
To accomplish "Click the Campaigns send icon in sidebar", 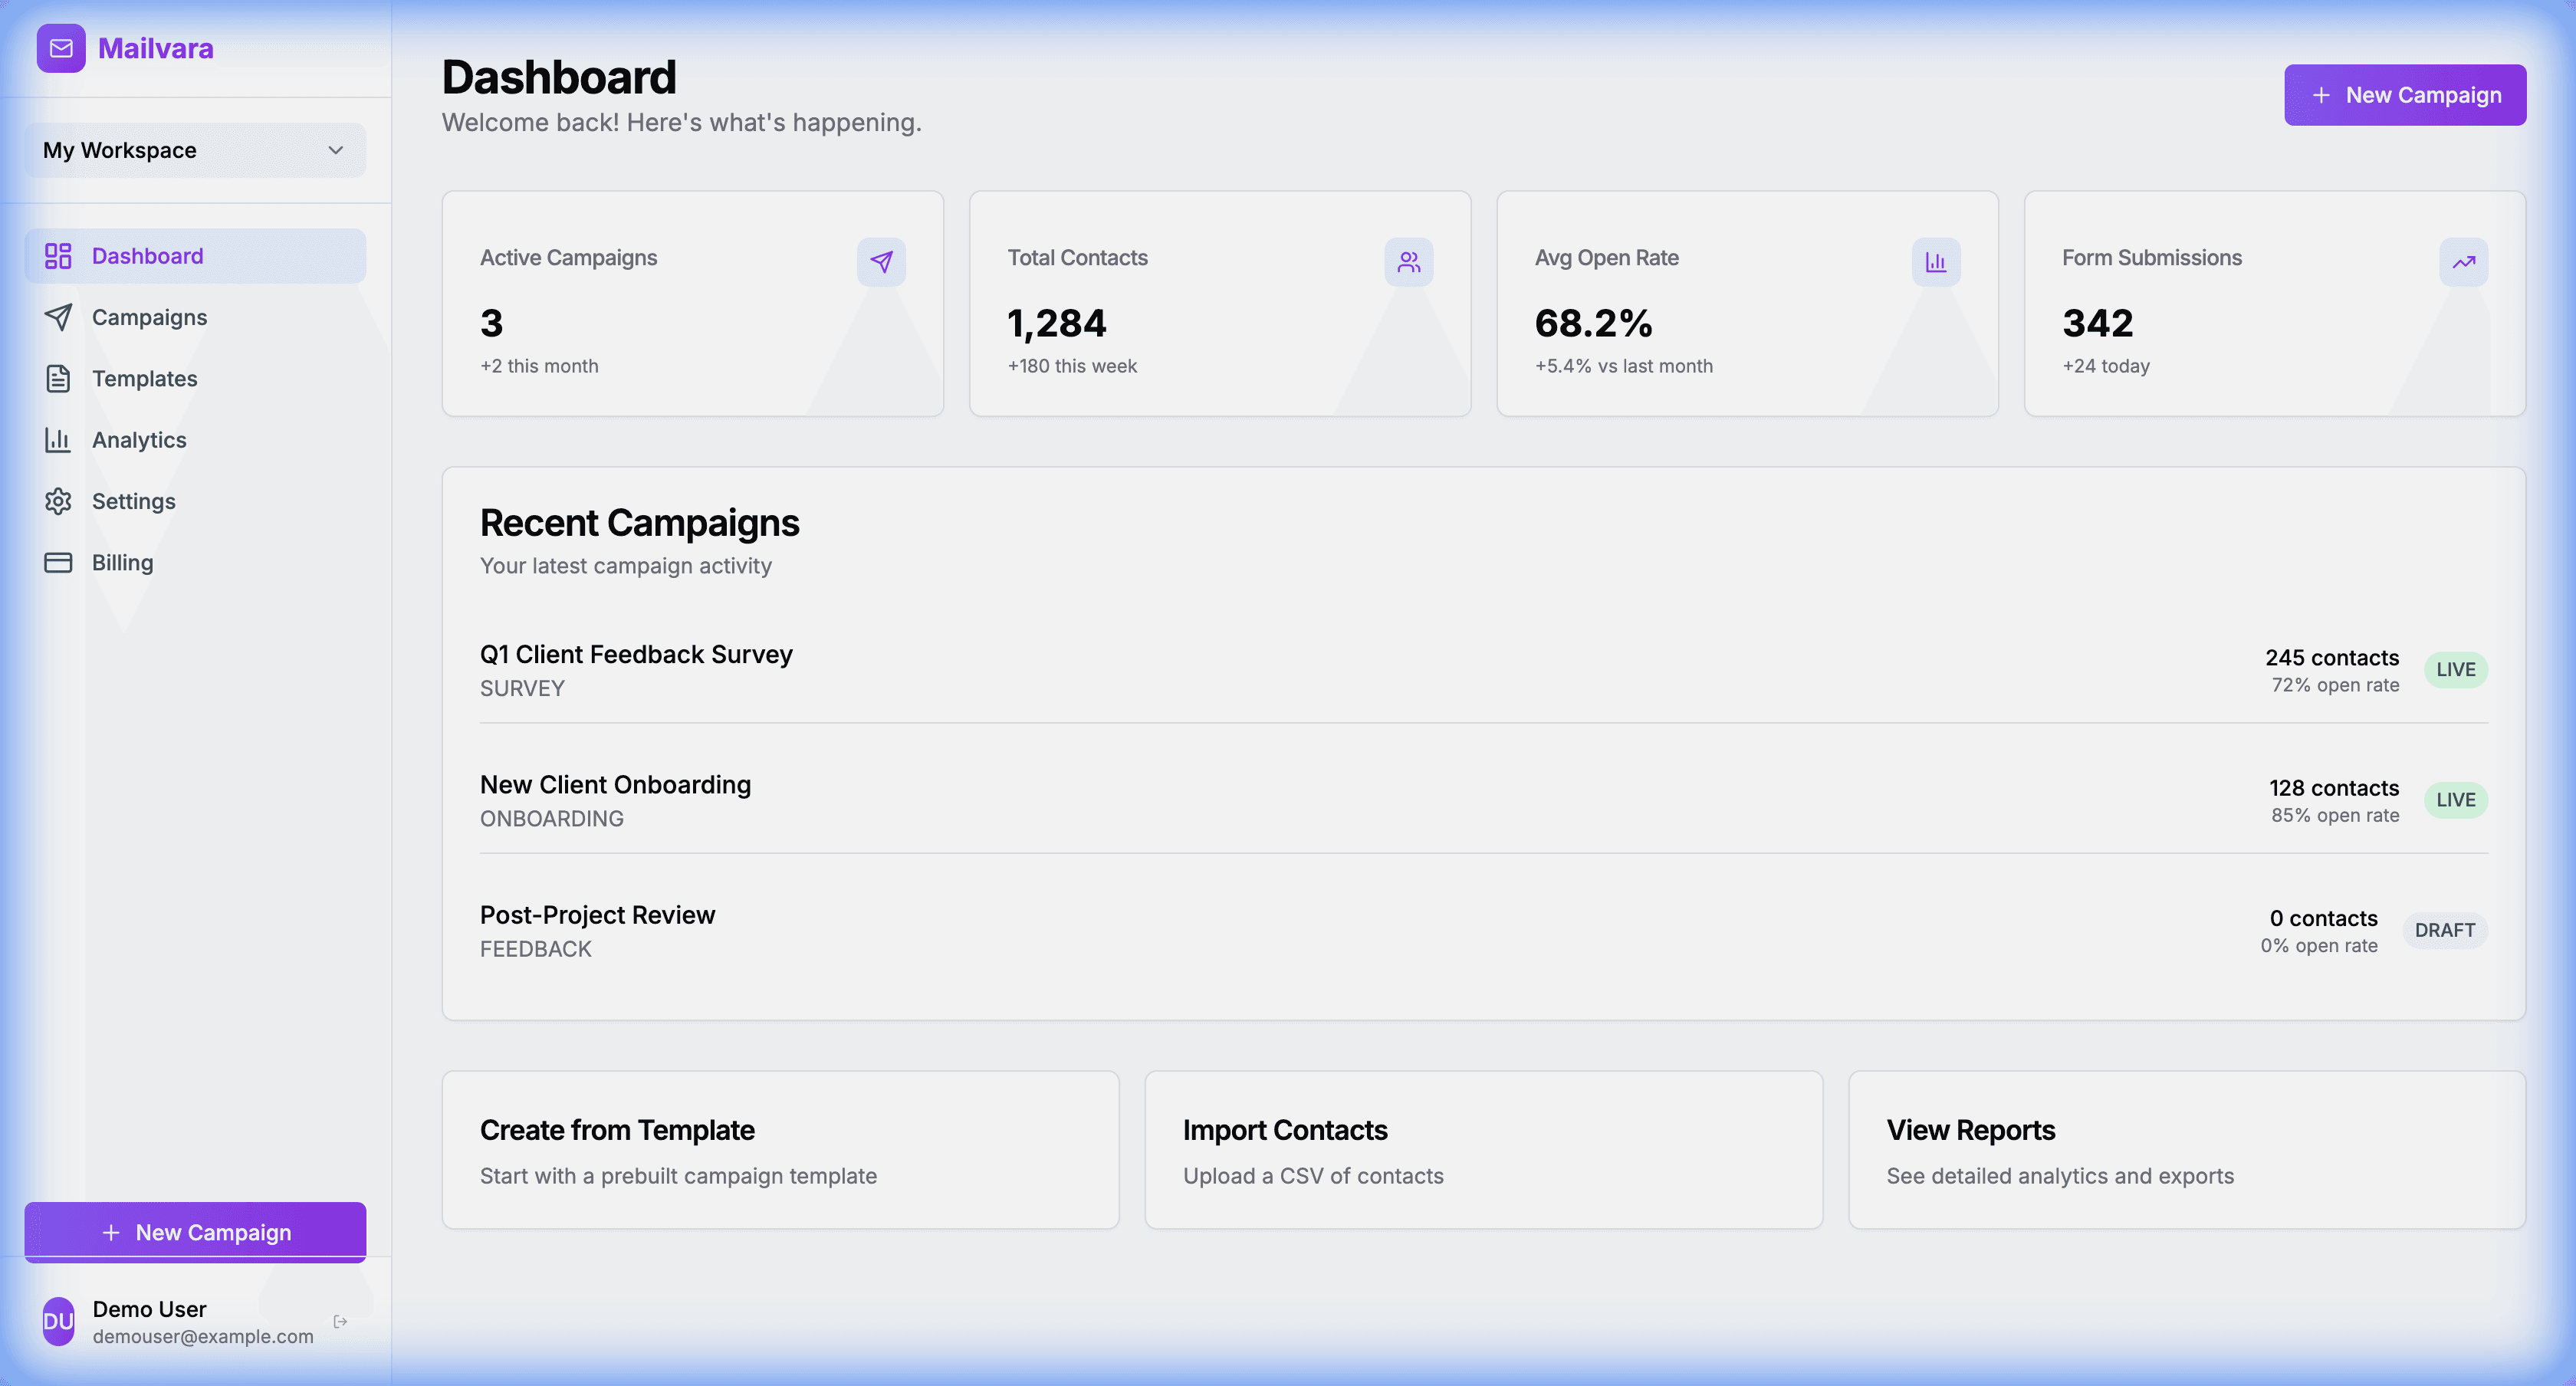I will [x=57, y=317].
